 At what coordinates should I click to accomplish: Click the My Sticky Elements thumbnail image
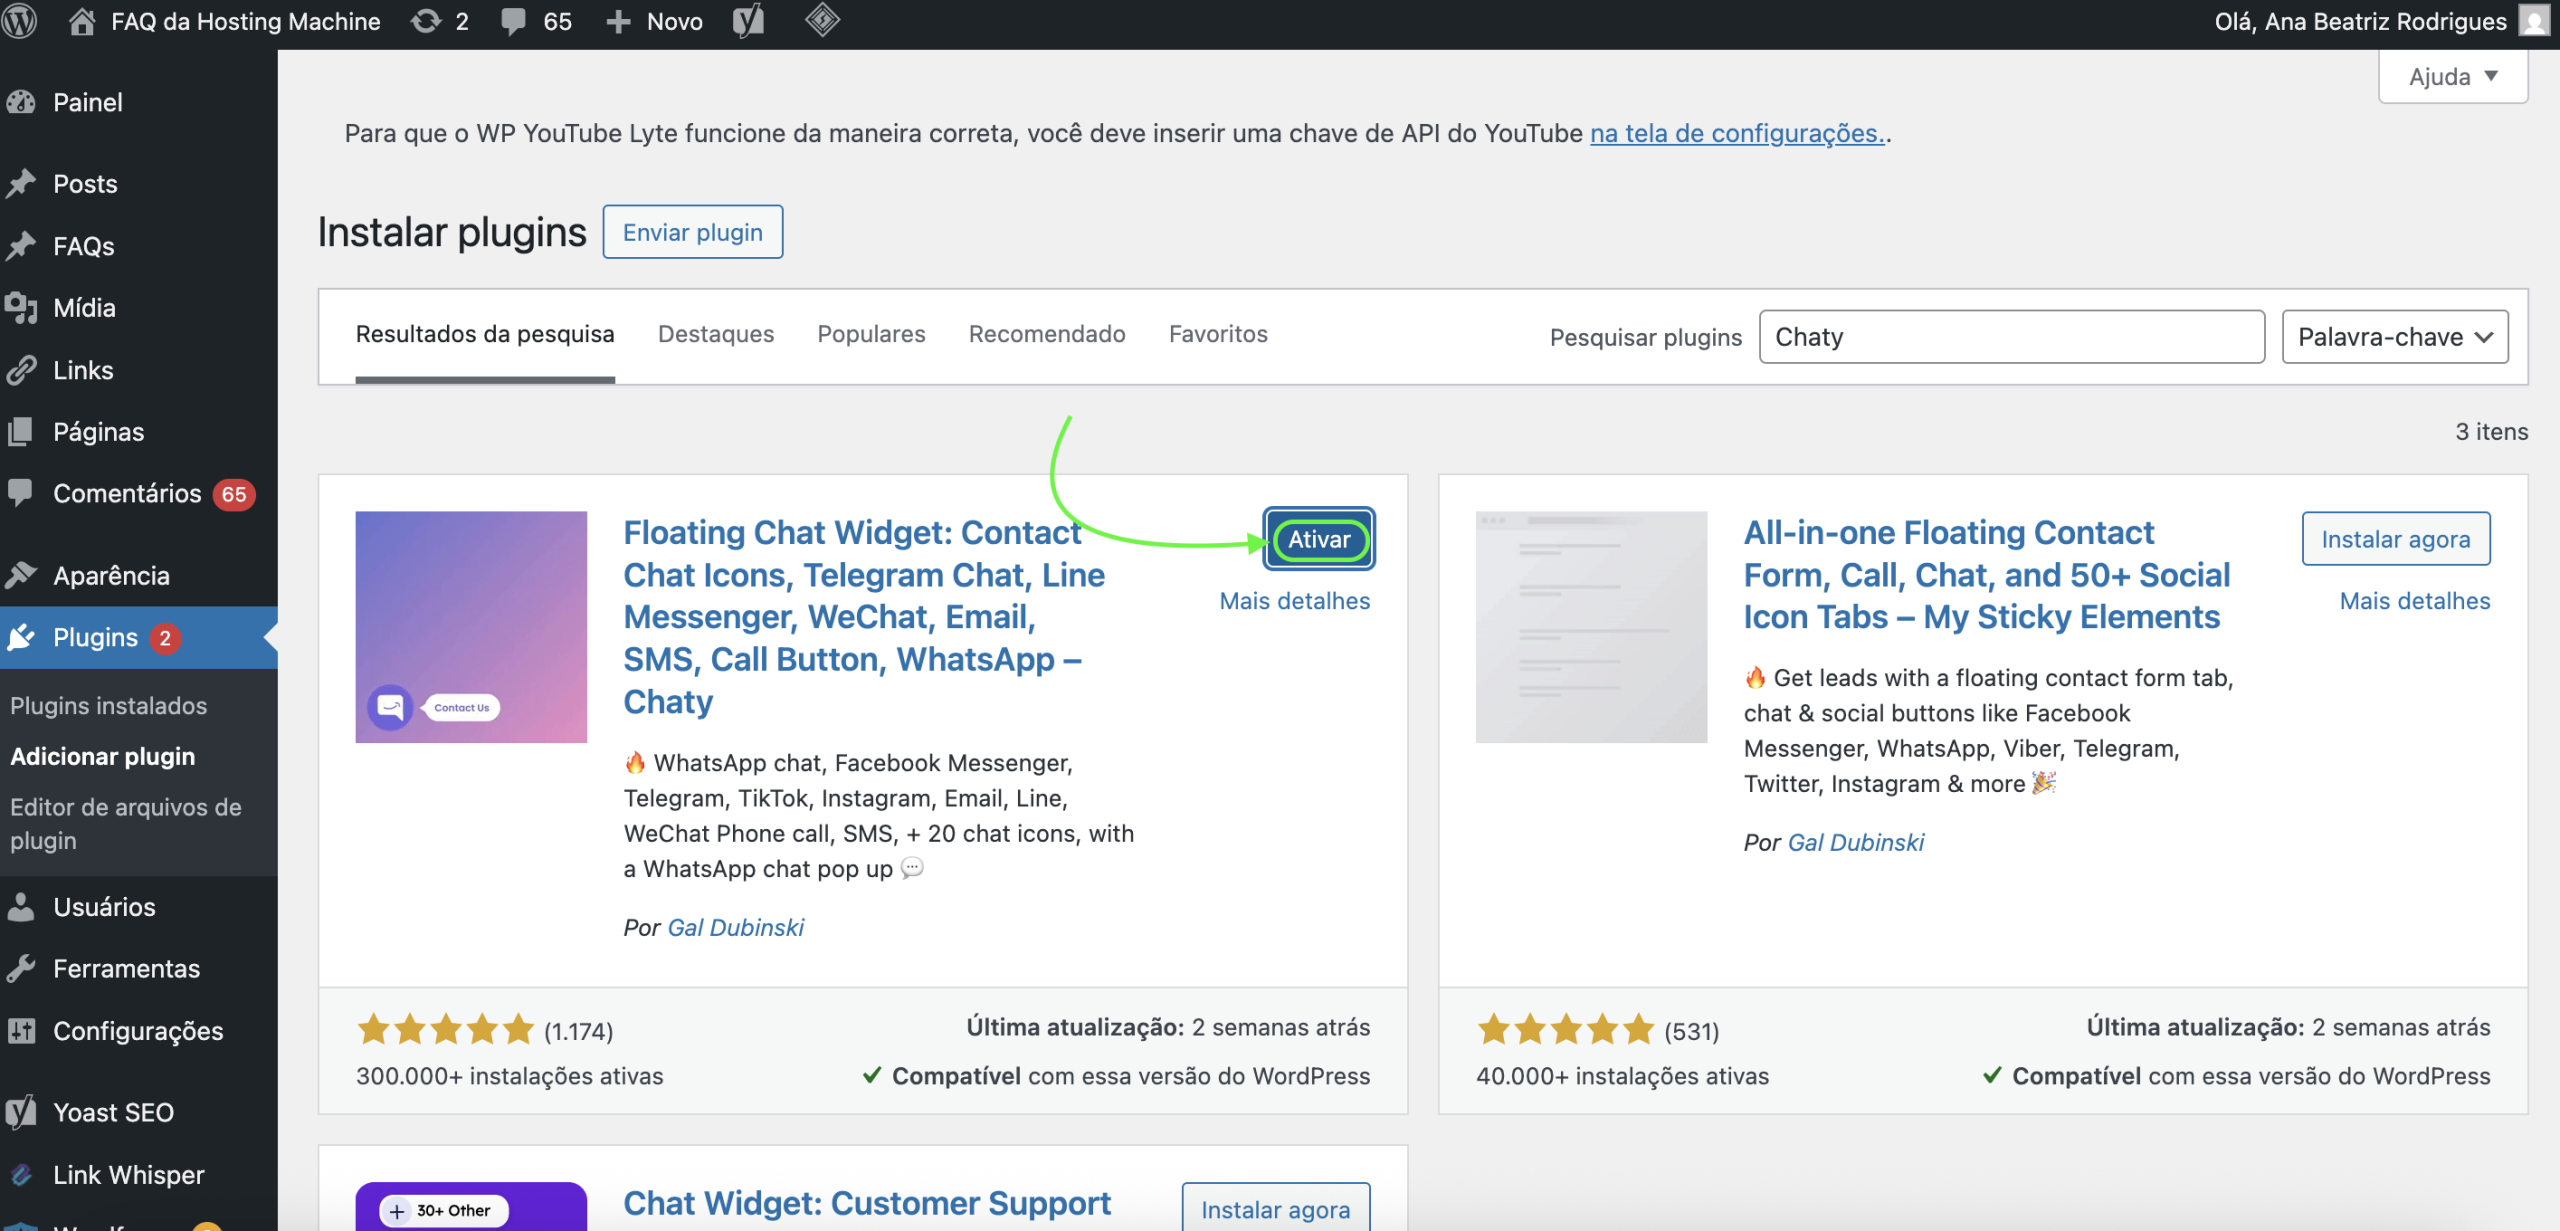click(1591, 627)
